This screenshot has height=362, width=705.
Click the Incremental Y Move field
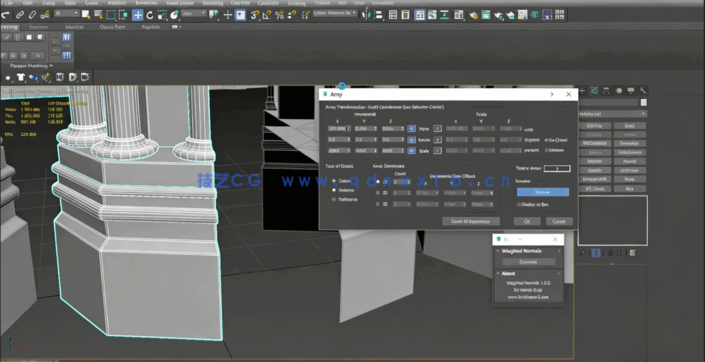[366, 129]
